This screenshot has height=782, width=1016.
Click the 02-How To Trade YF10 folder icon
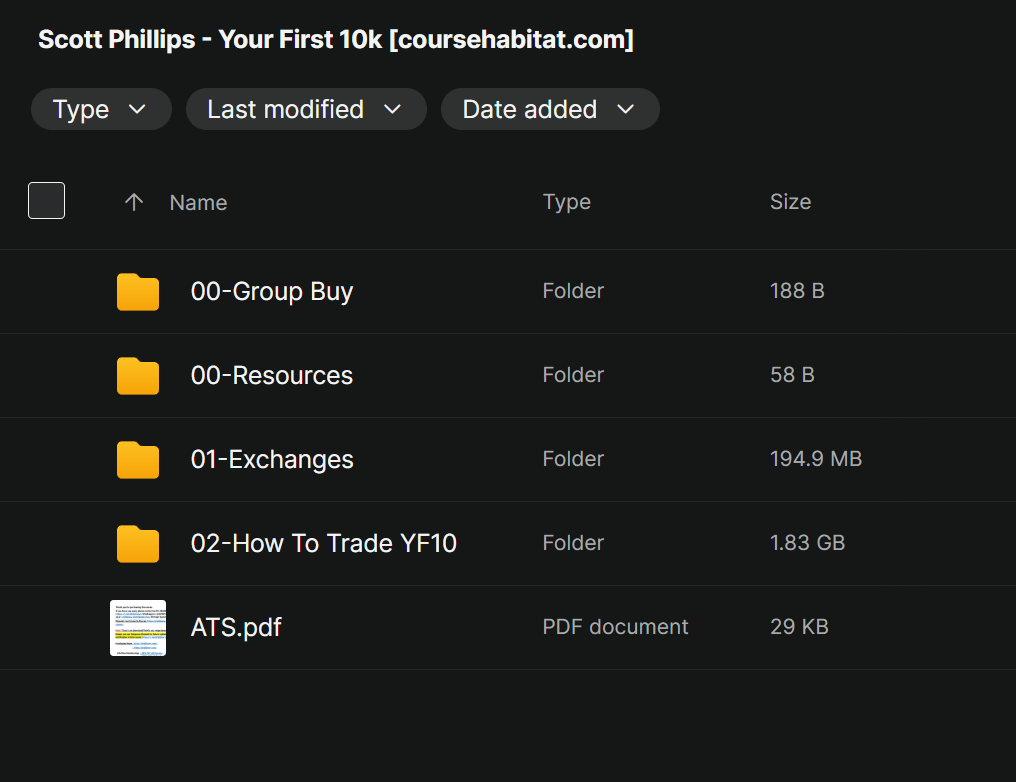pos(138,544)
